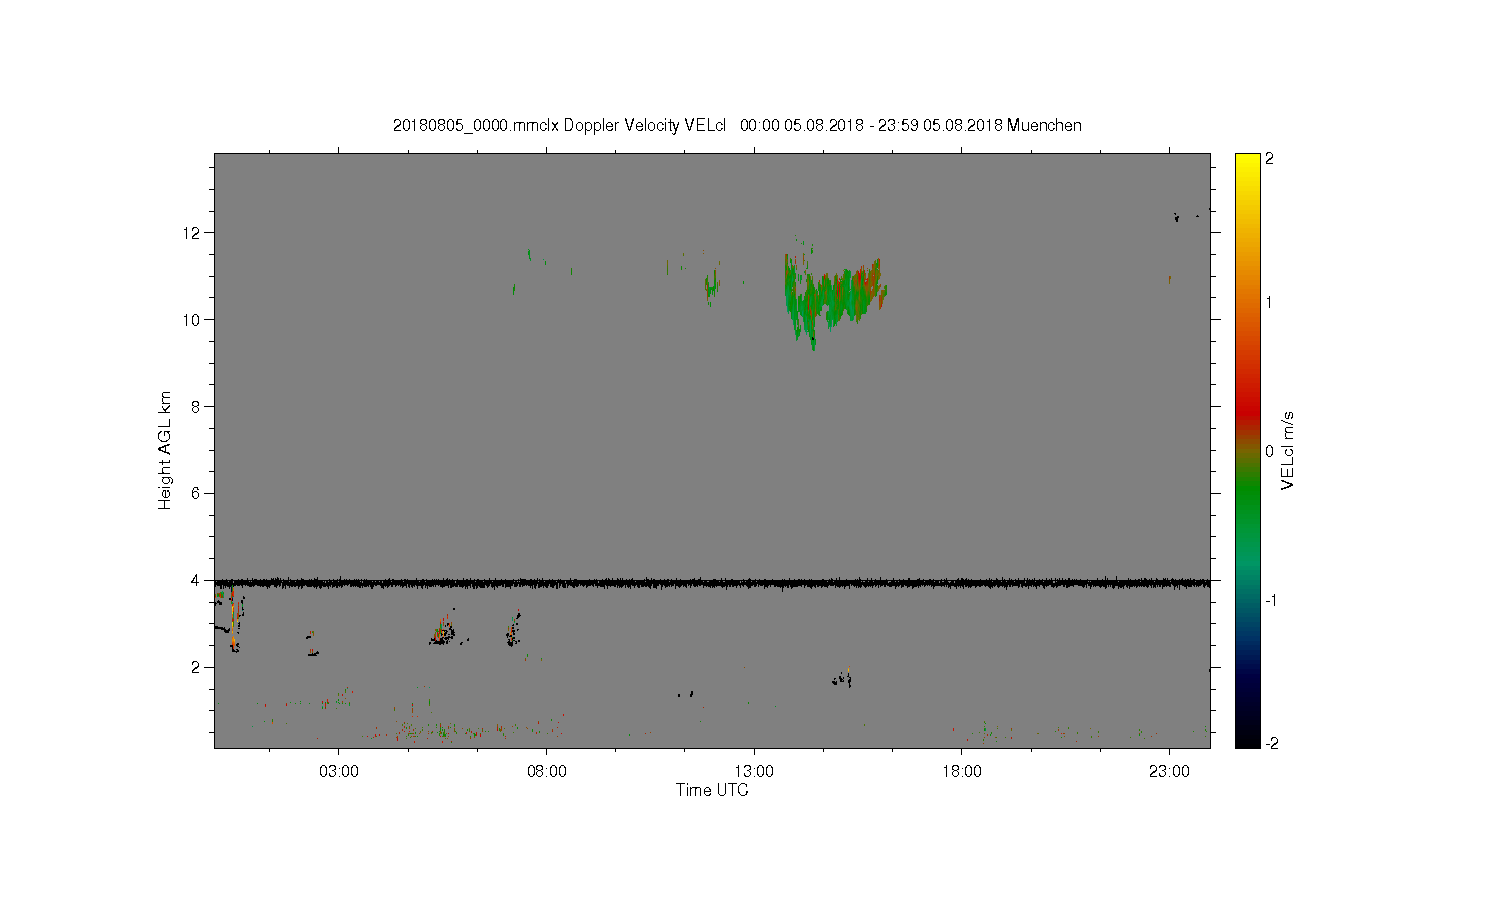The image size is (1500, 900).
Task: Select the colorbar tick label -1
Action: tap(1269, 600)
